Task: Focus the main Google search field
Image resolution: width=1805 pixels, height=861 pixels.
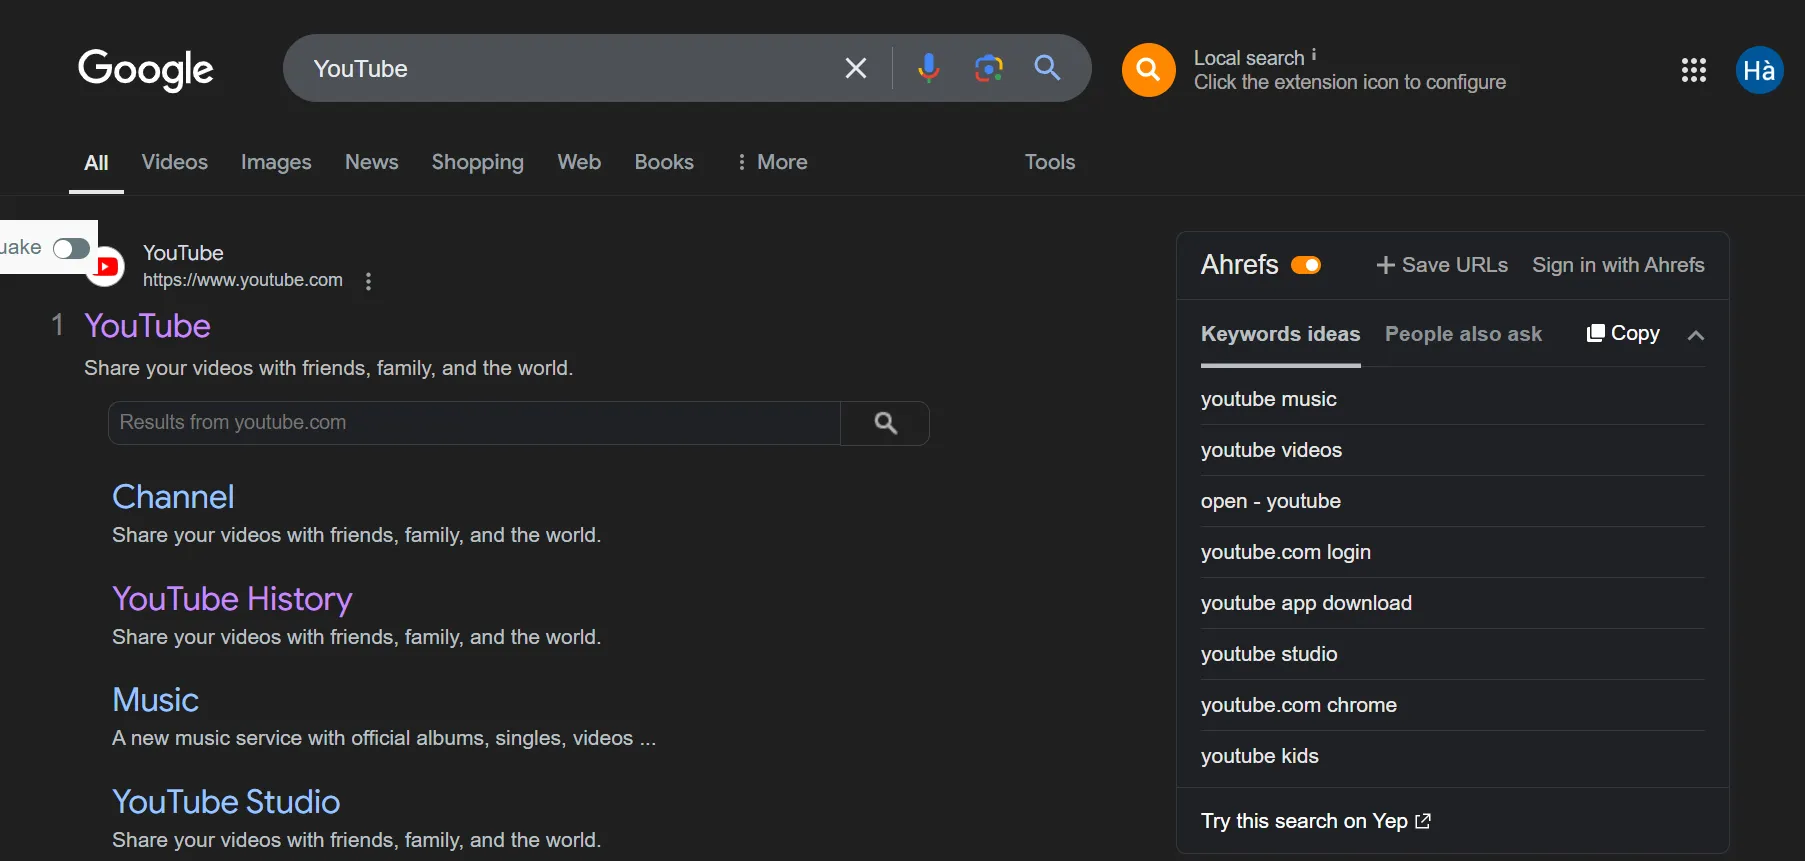Action: click(570, 68)
